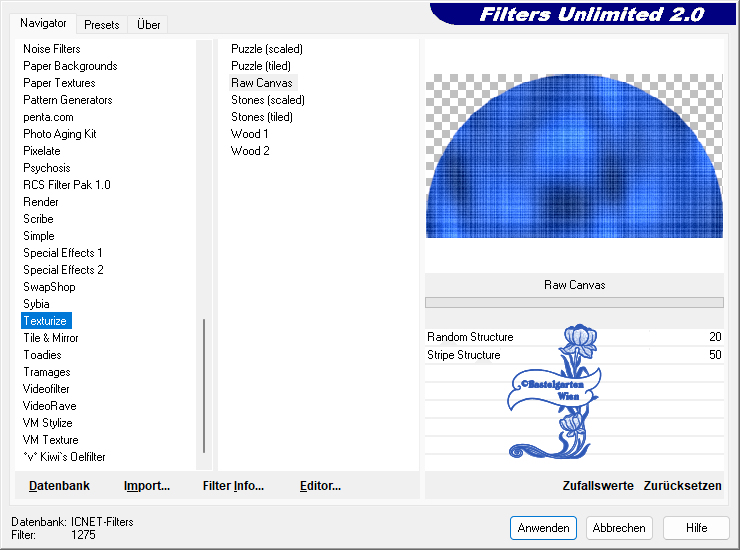
Task: Select Sybia category
Action: coord(36,304)
